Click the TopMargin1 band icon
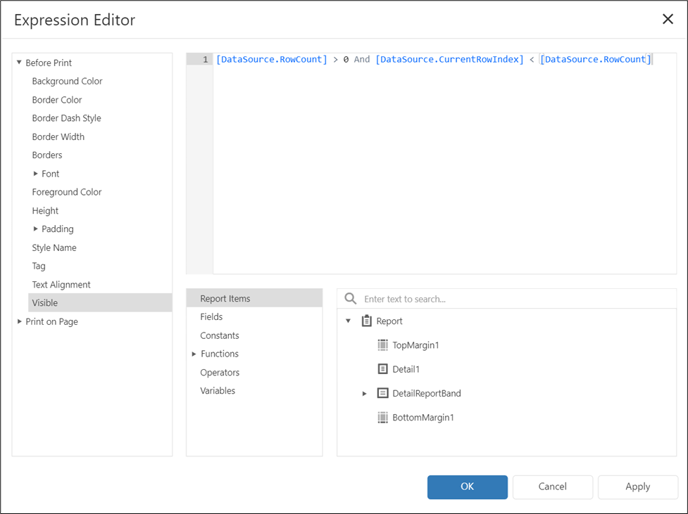688x514 pixels. coord(383,345)
